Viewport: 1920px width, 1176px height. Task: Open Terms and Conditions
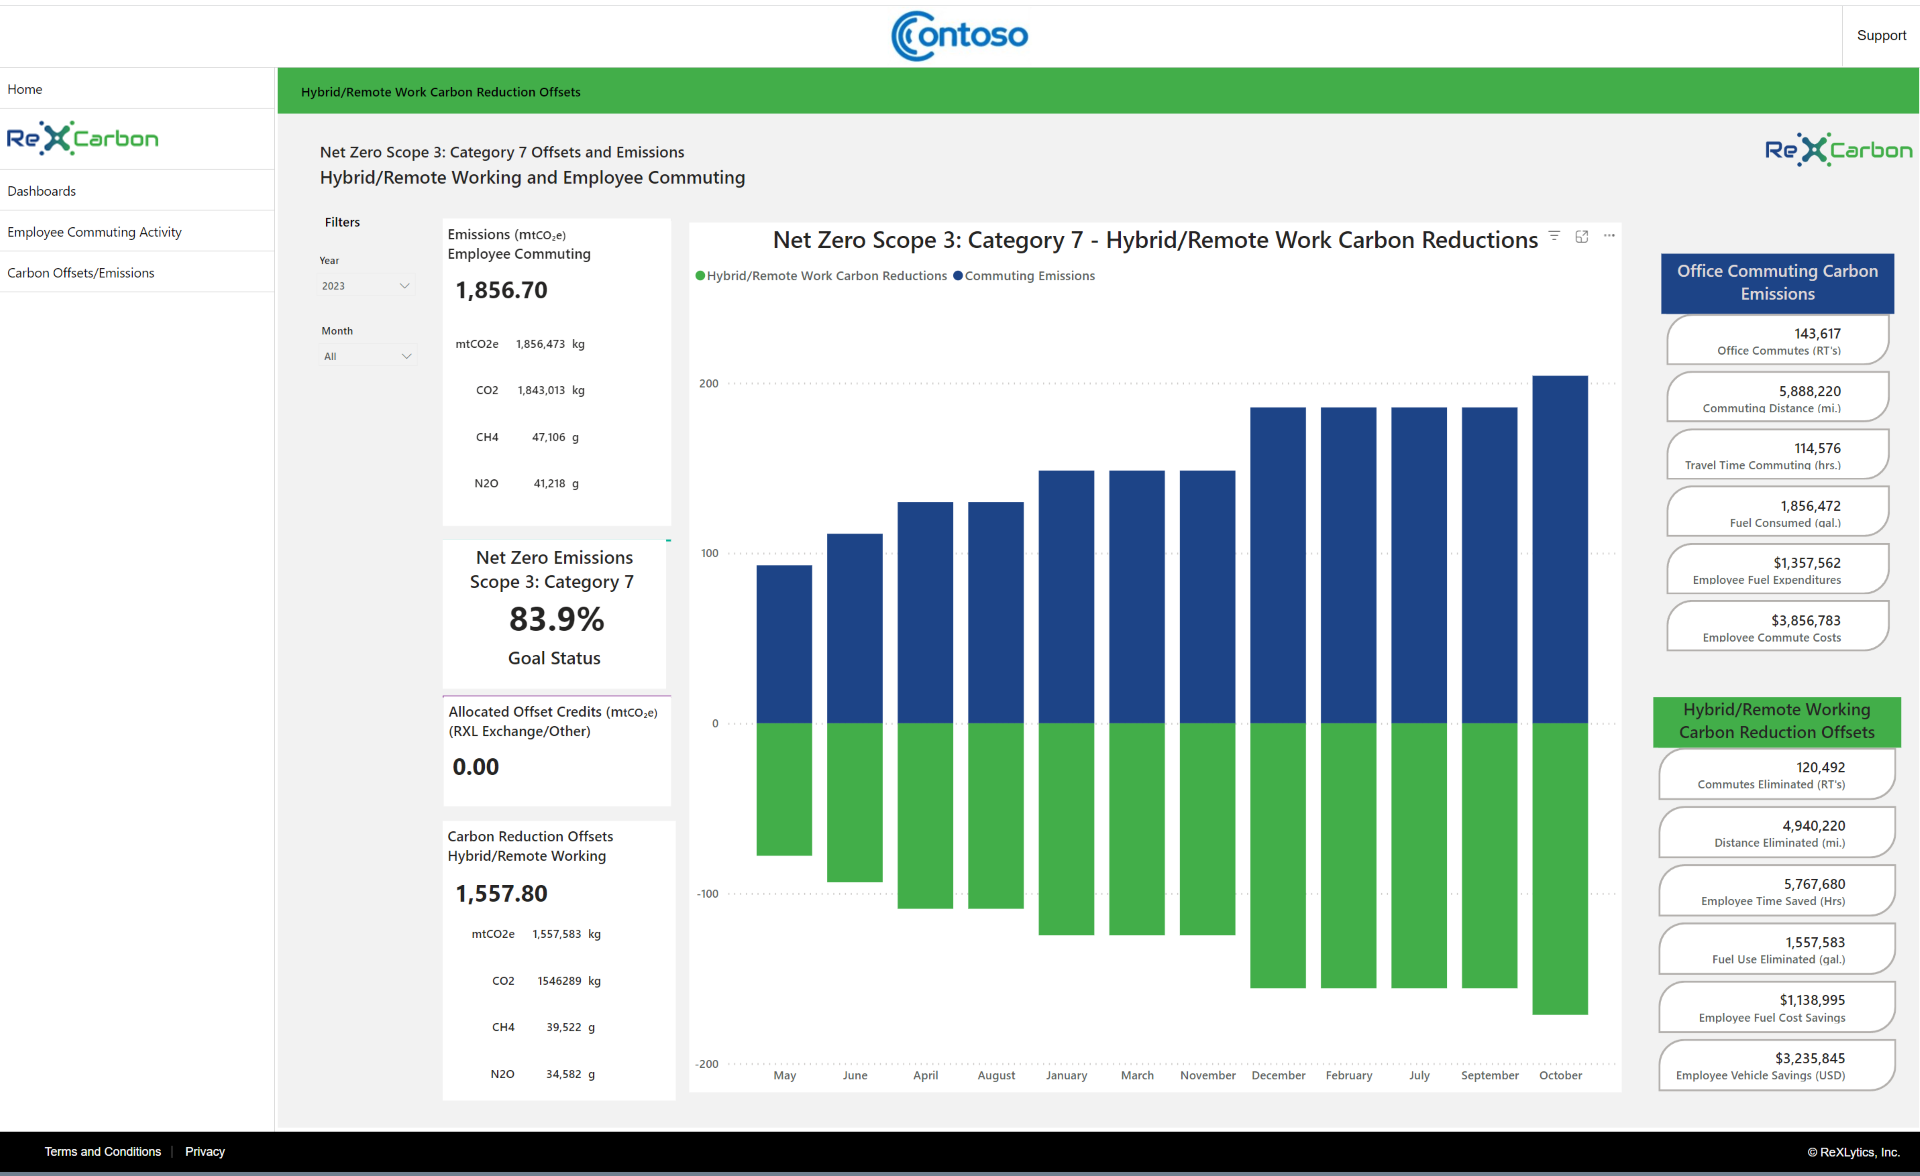(102, 1151)
